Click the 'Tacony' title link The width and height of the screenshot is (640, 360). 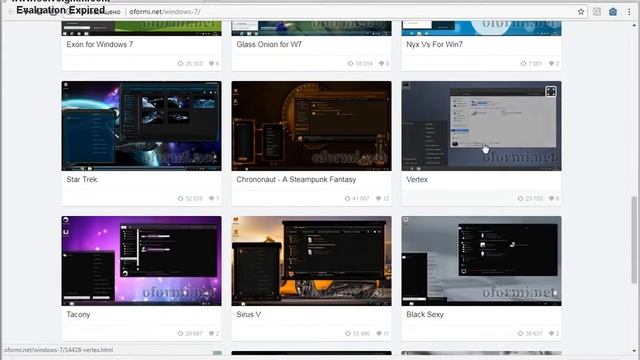(78, 314)
